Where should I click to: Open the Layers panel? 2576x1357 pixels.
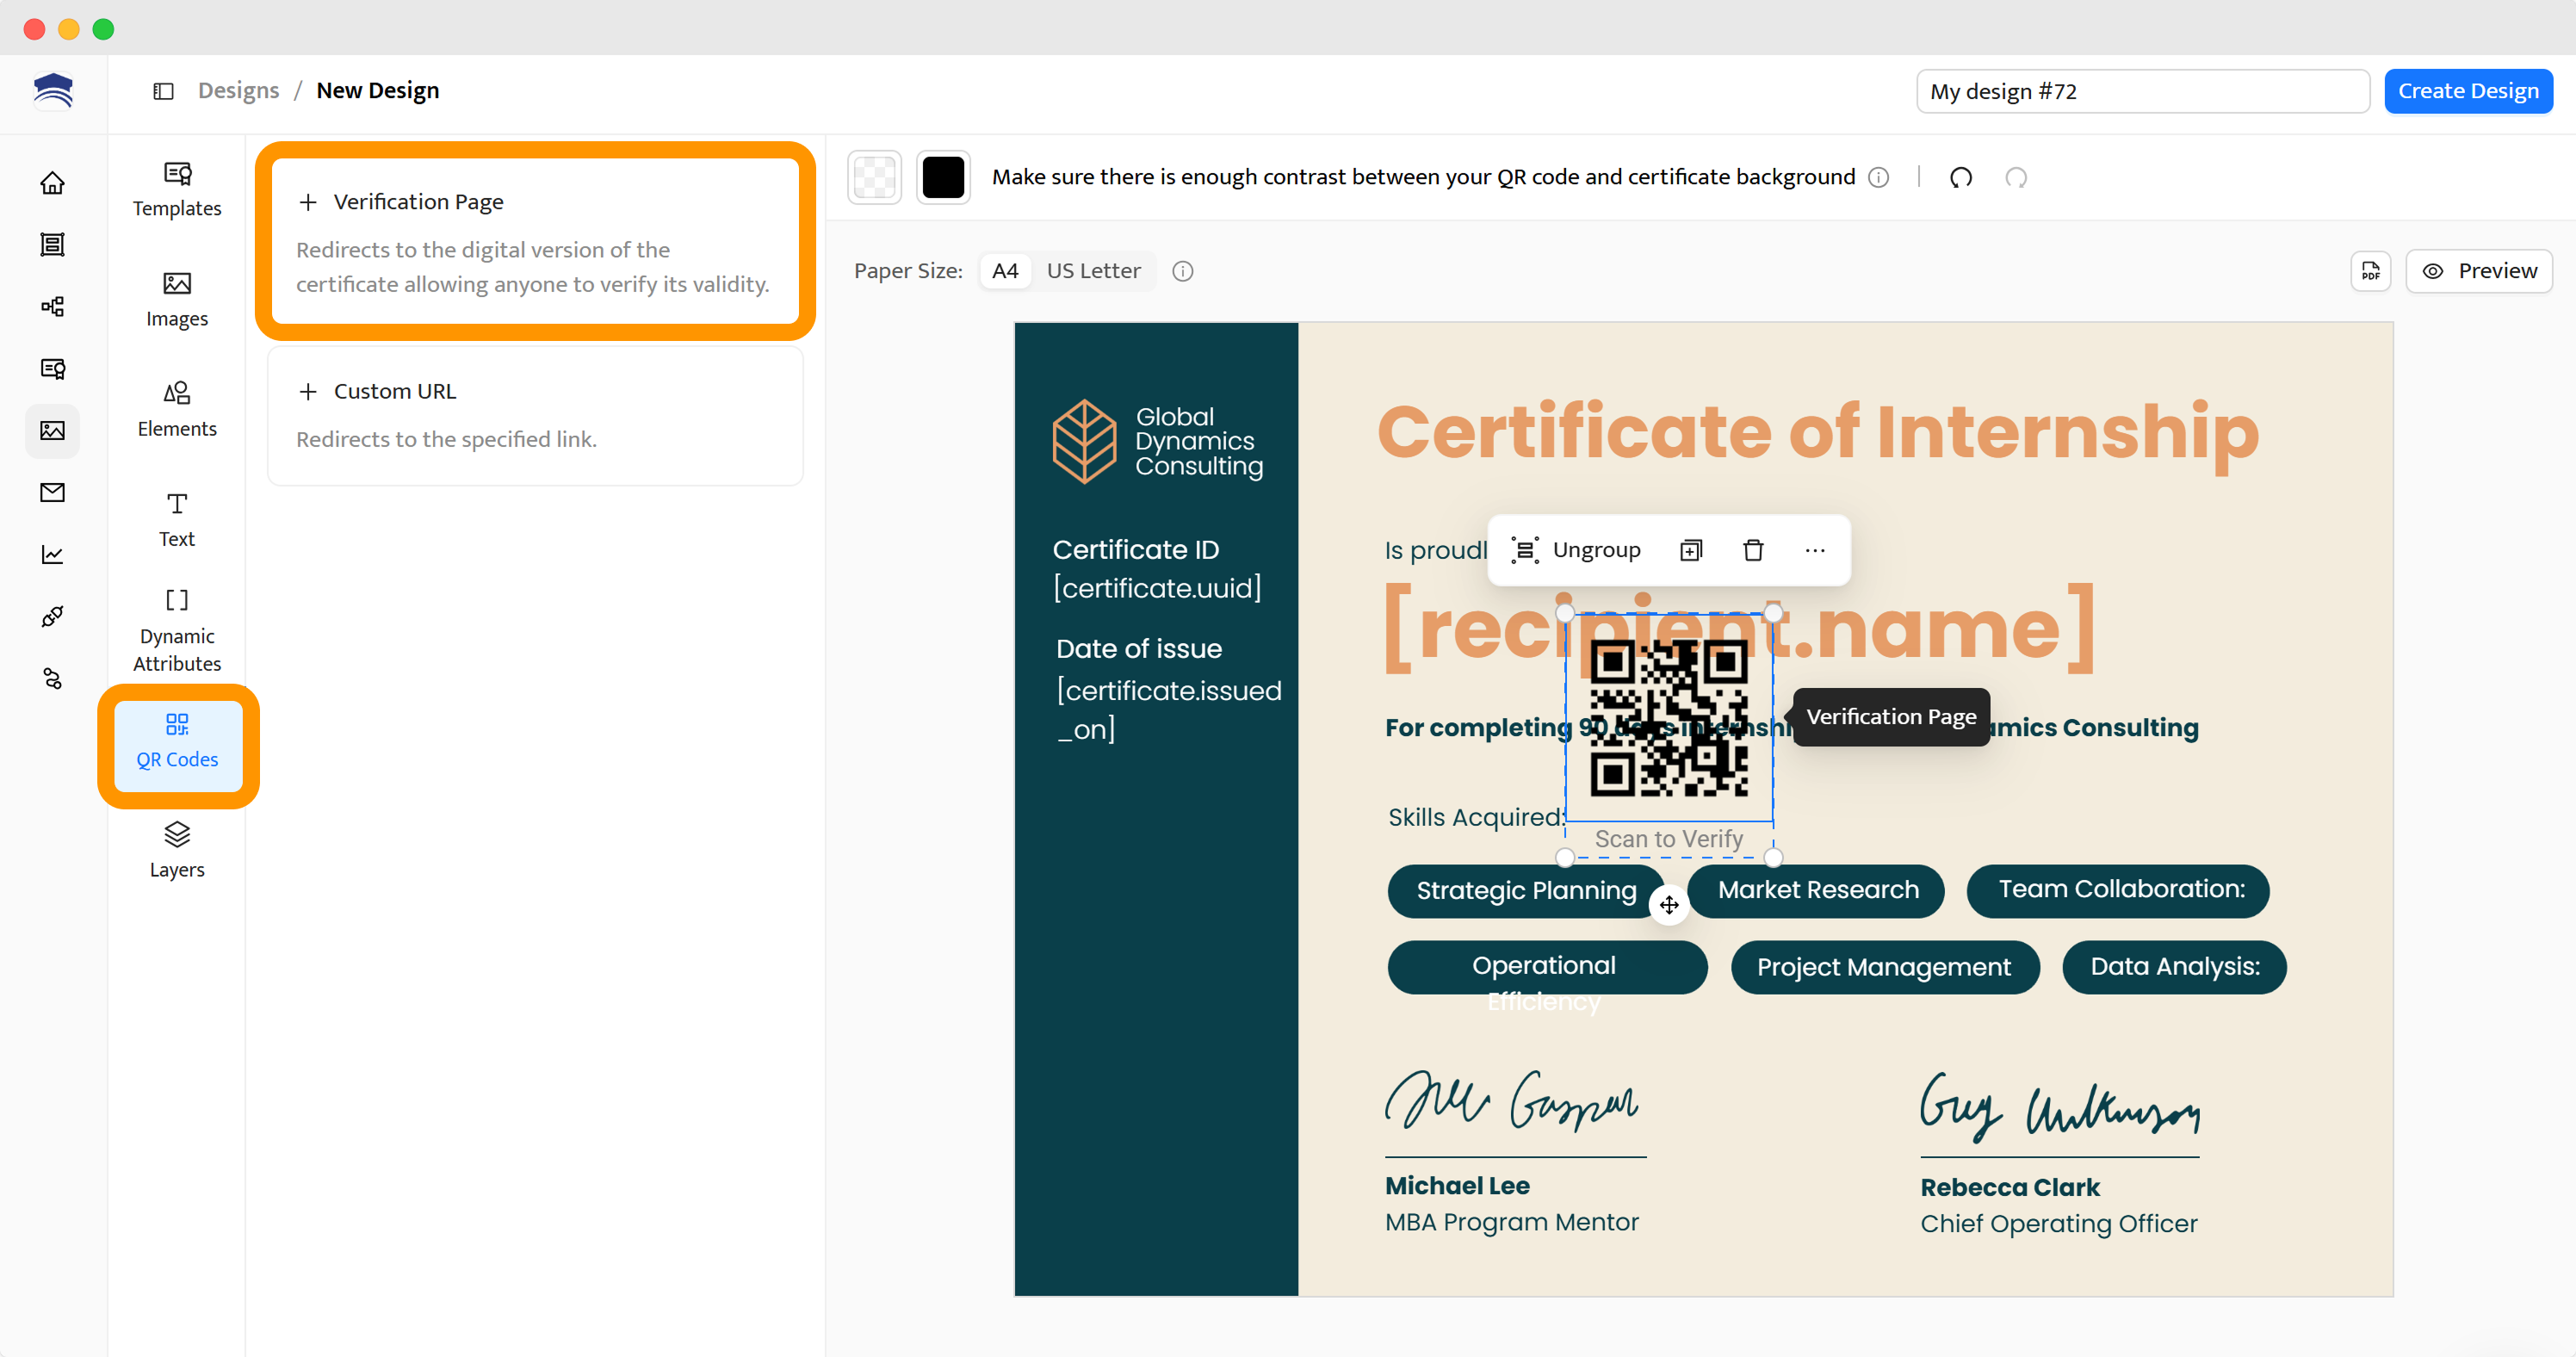[x=177, y=850]
